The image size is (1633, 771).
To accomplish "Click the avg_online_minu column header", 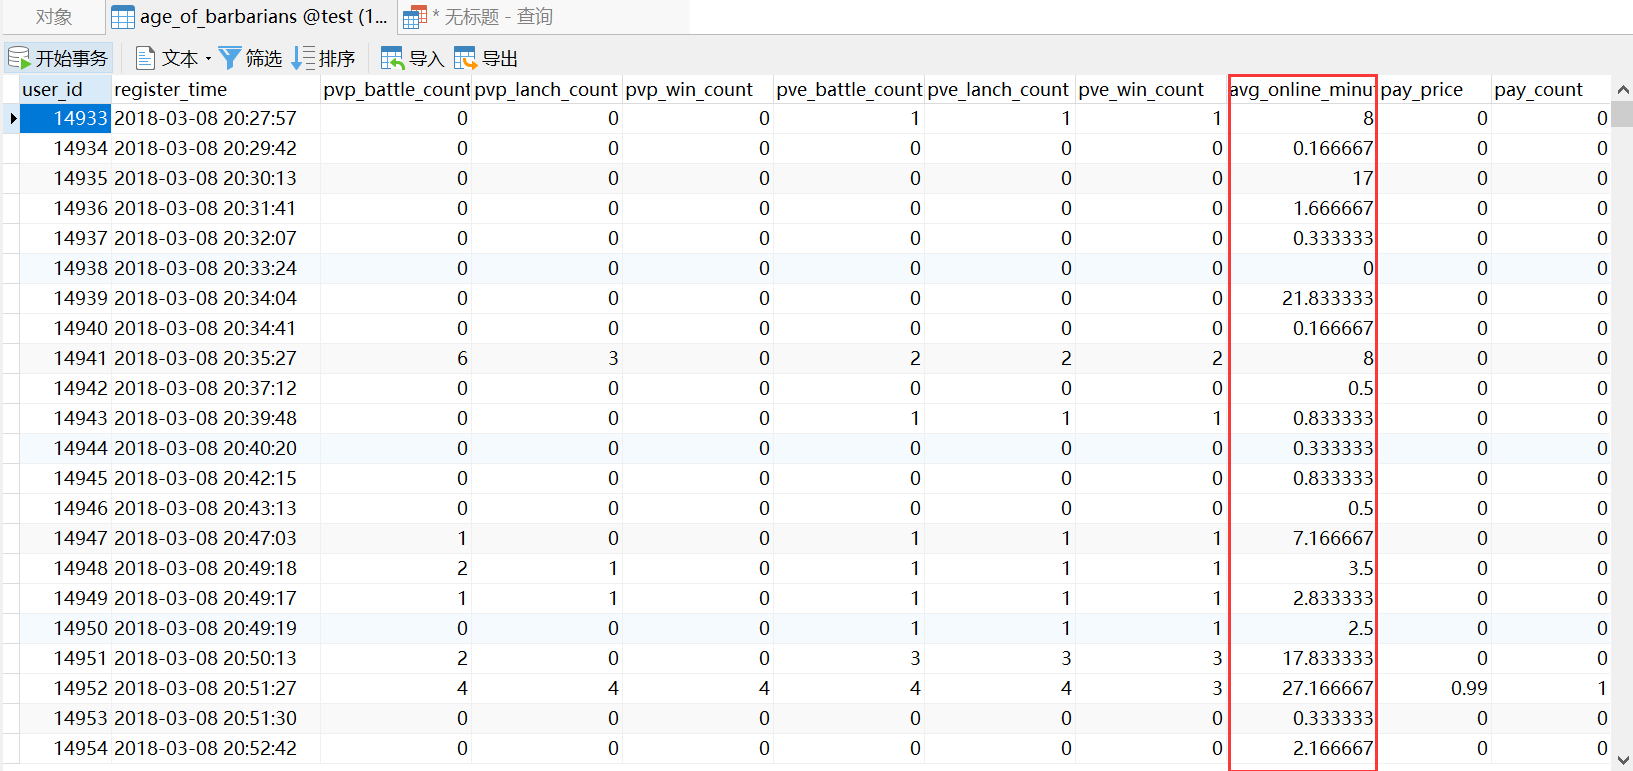I will [x=1302, y=89].
